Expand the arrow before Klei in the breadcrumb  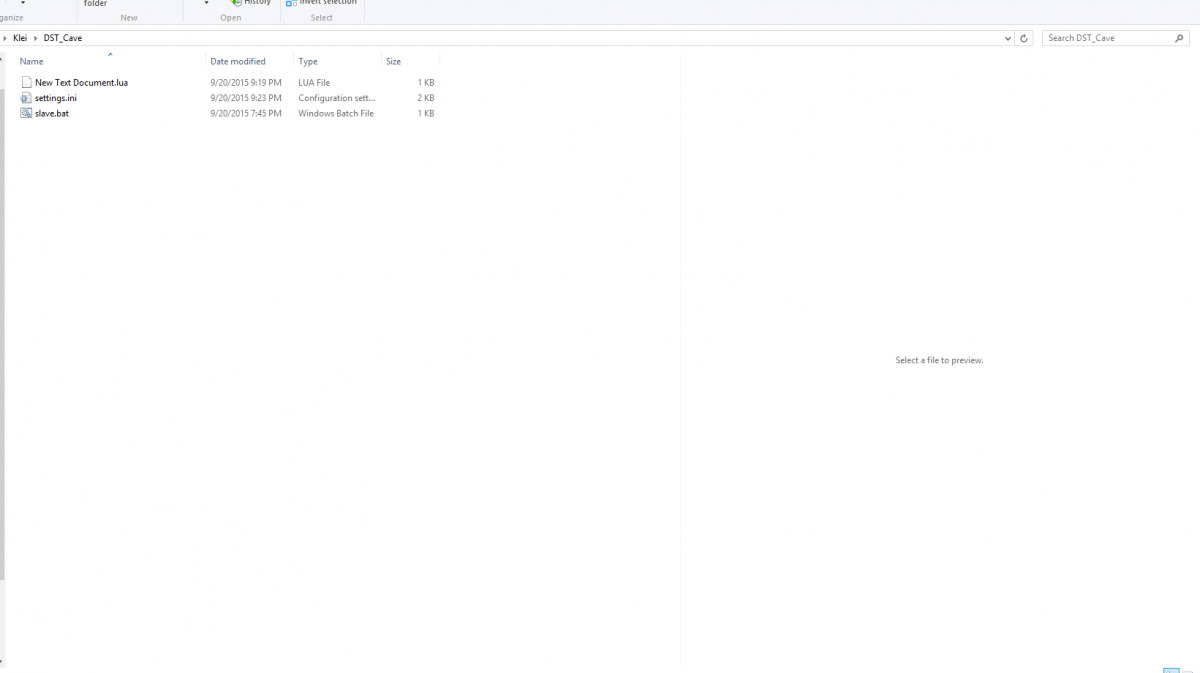point(5,38)
